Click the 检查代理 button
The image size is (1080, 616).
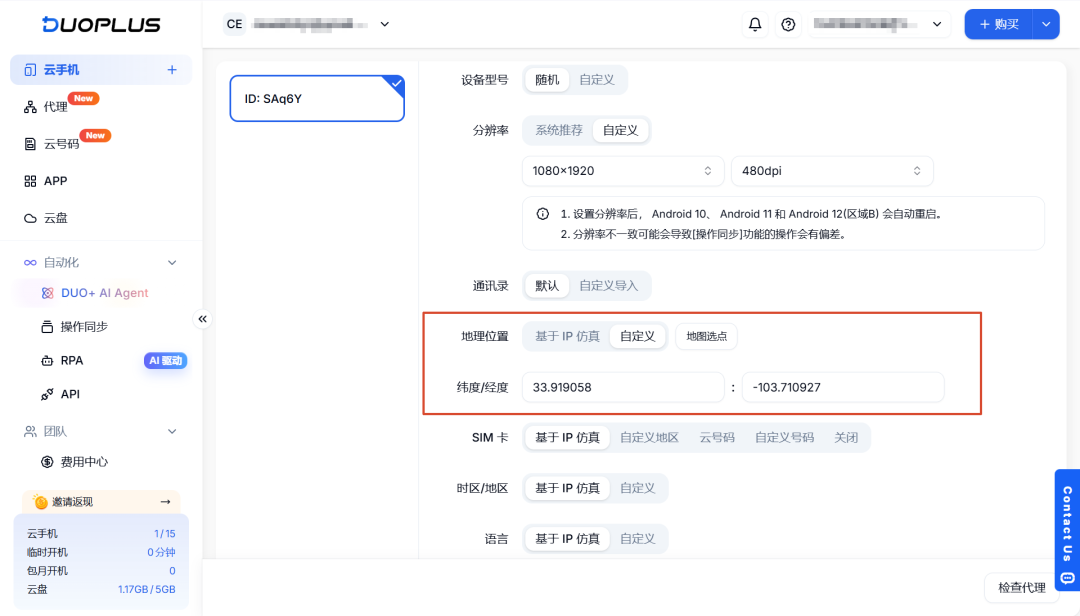coord(1021,588)
